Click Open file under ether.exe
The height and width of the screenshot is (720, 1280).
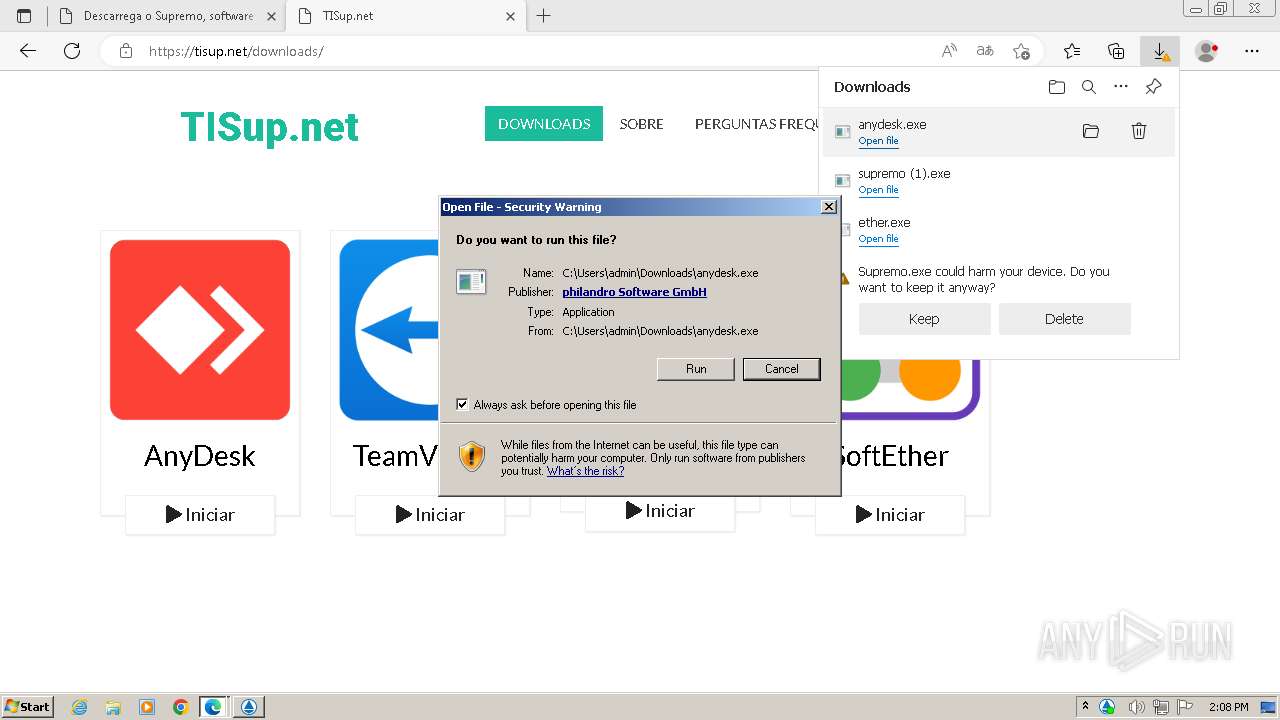click(878, 239)
